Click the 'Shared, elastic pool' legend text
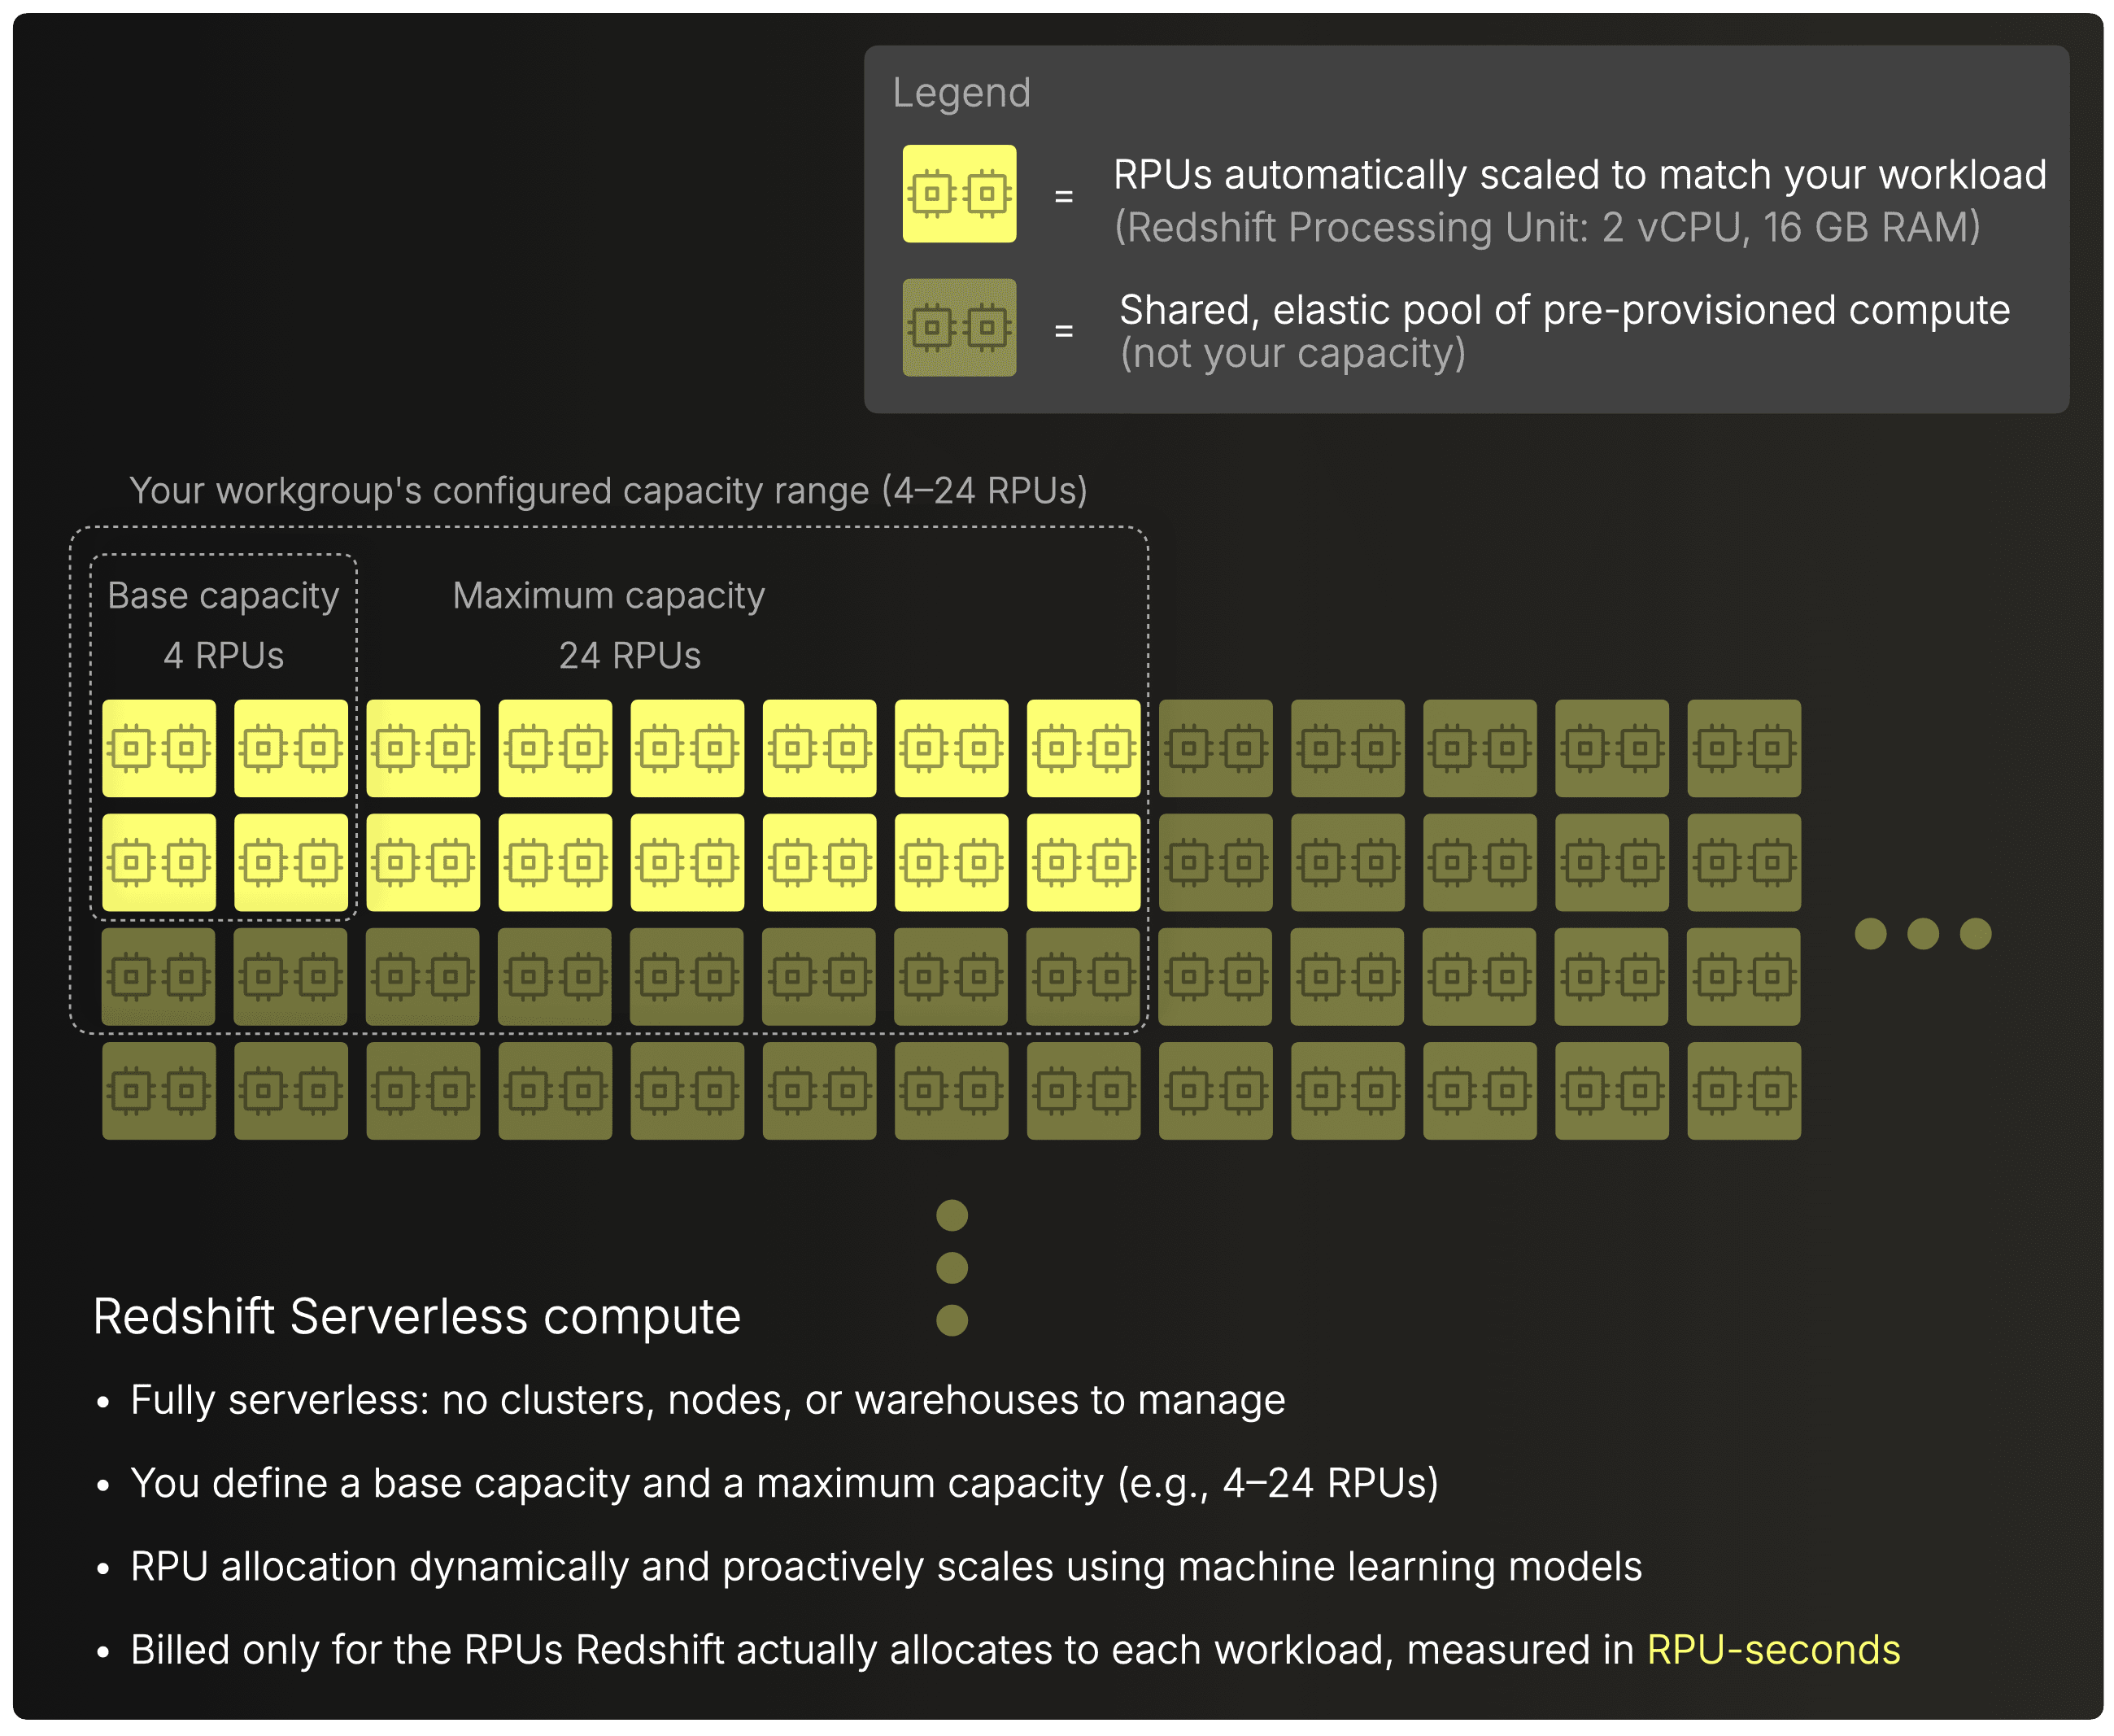2114x1736 pixels. click(x=1564, y=311)
